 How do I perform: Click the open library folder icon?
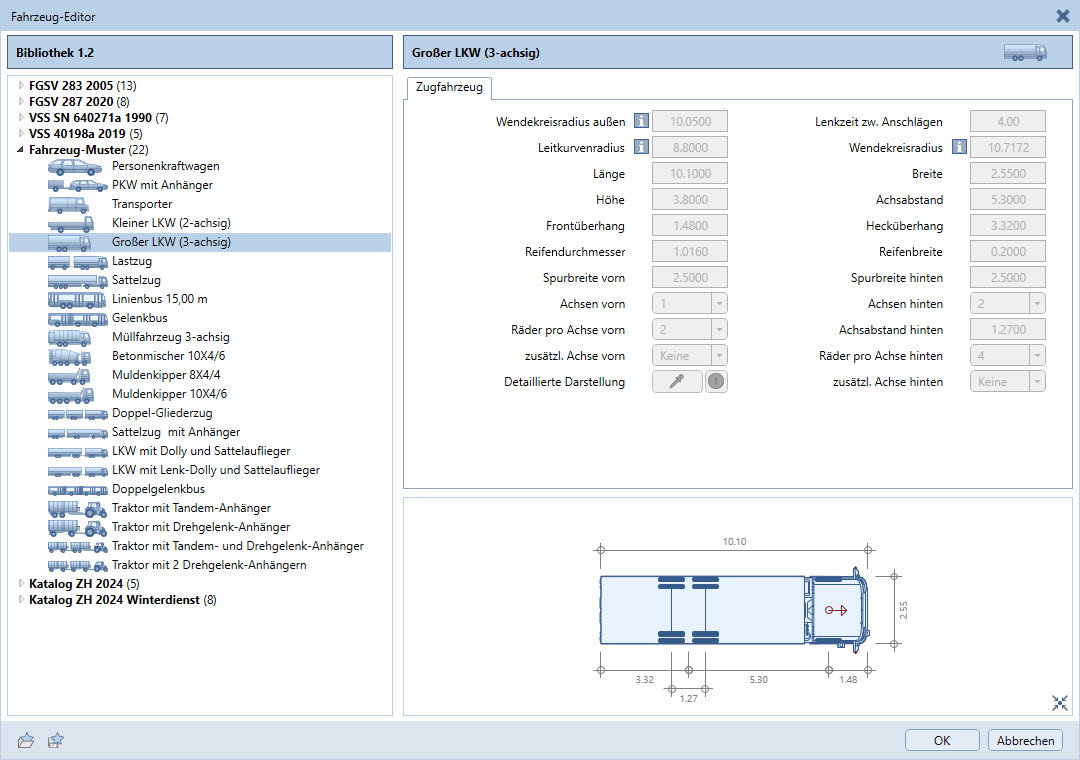pos(27,740)
